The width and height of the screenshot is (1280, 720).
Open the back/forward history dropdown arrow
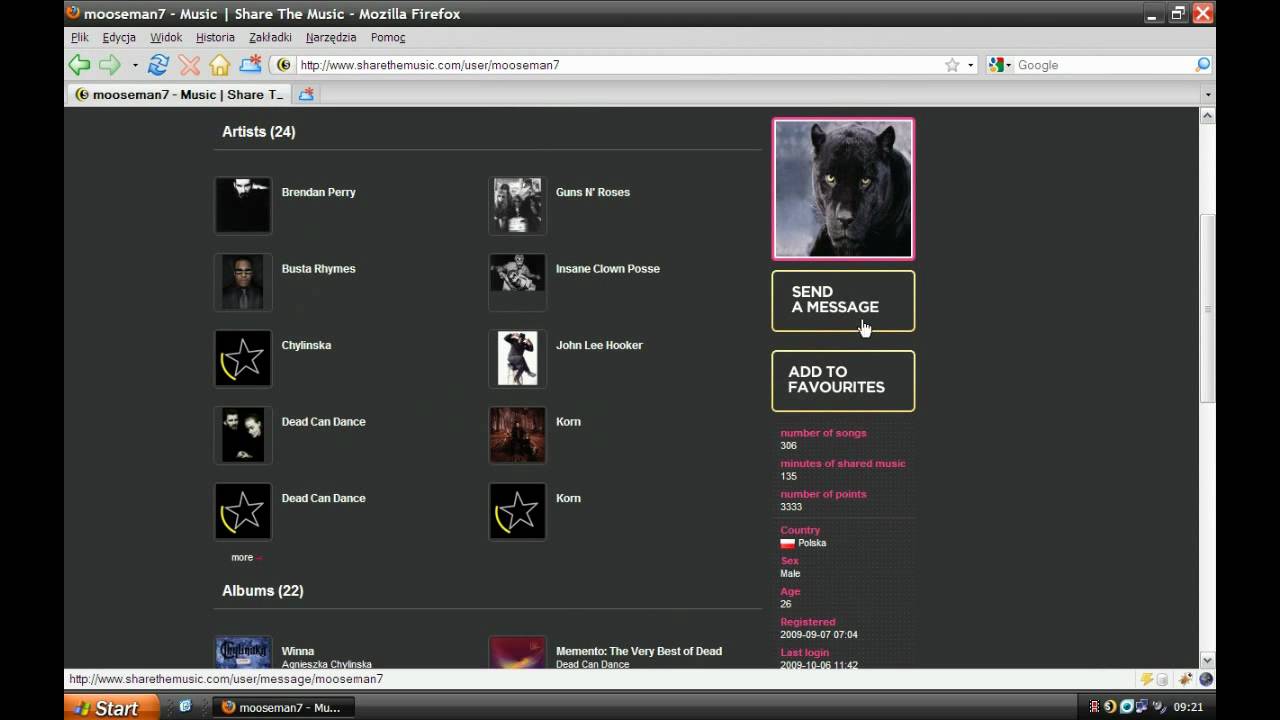pyautogui.click(x=135, y=65)
